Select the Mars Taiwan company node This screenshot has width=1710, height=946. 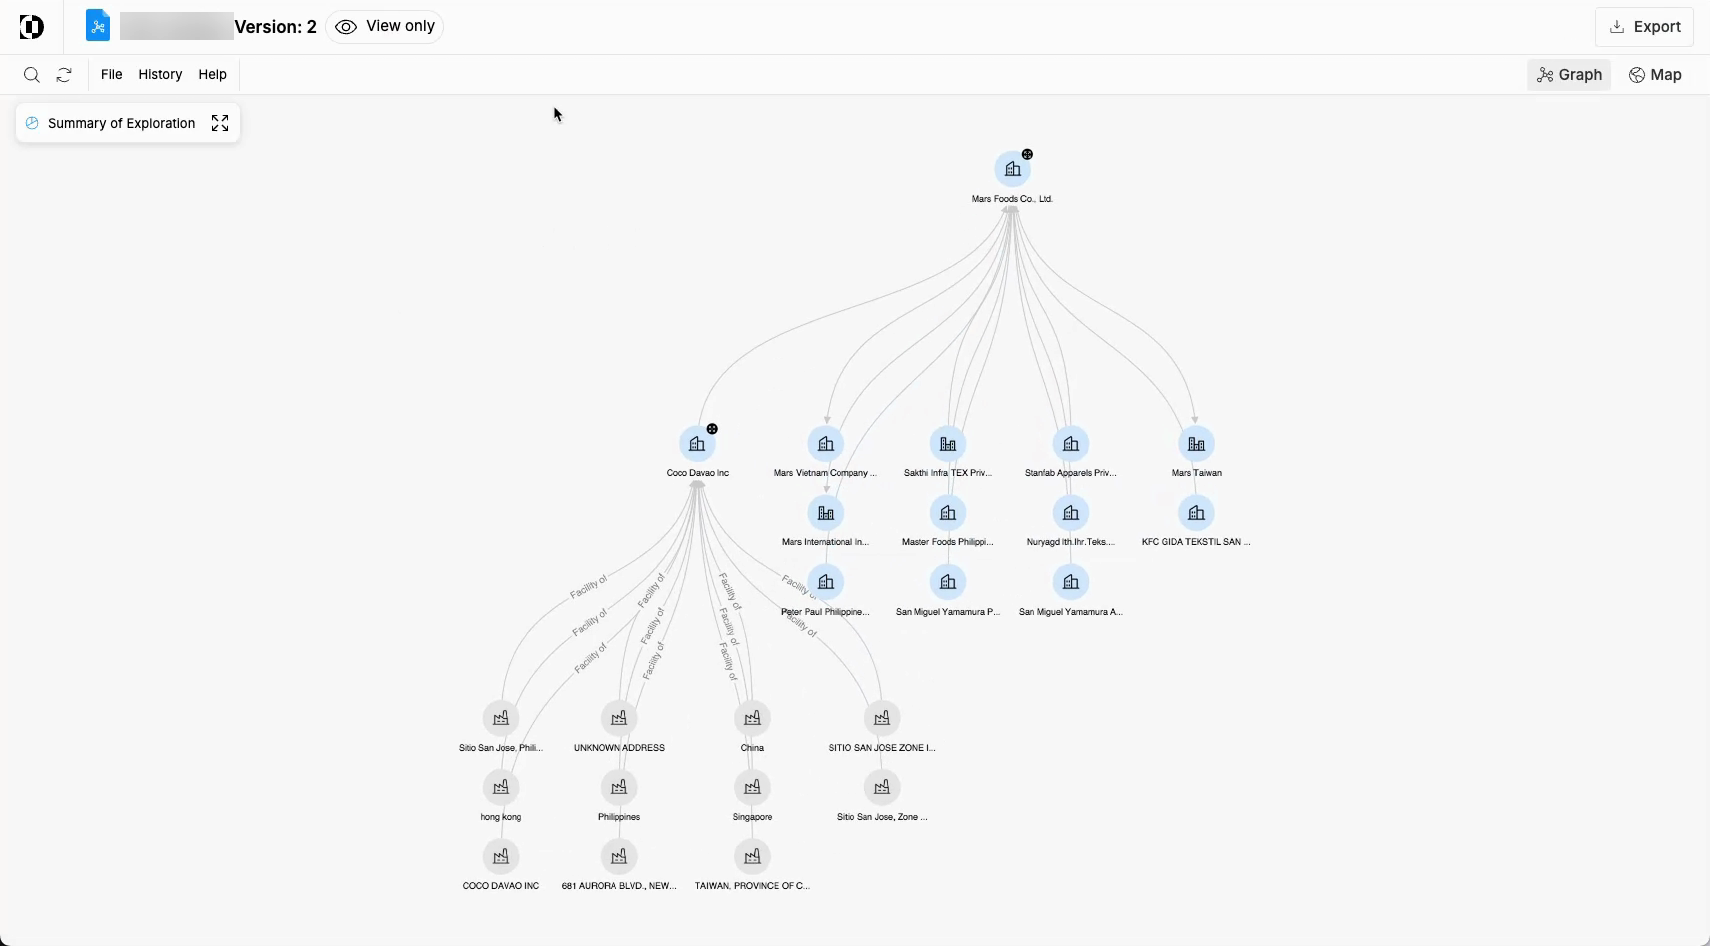[1196, 444]
